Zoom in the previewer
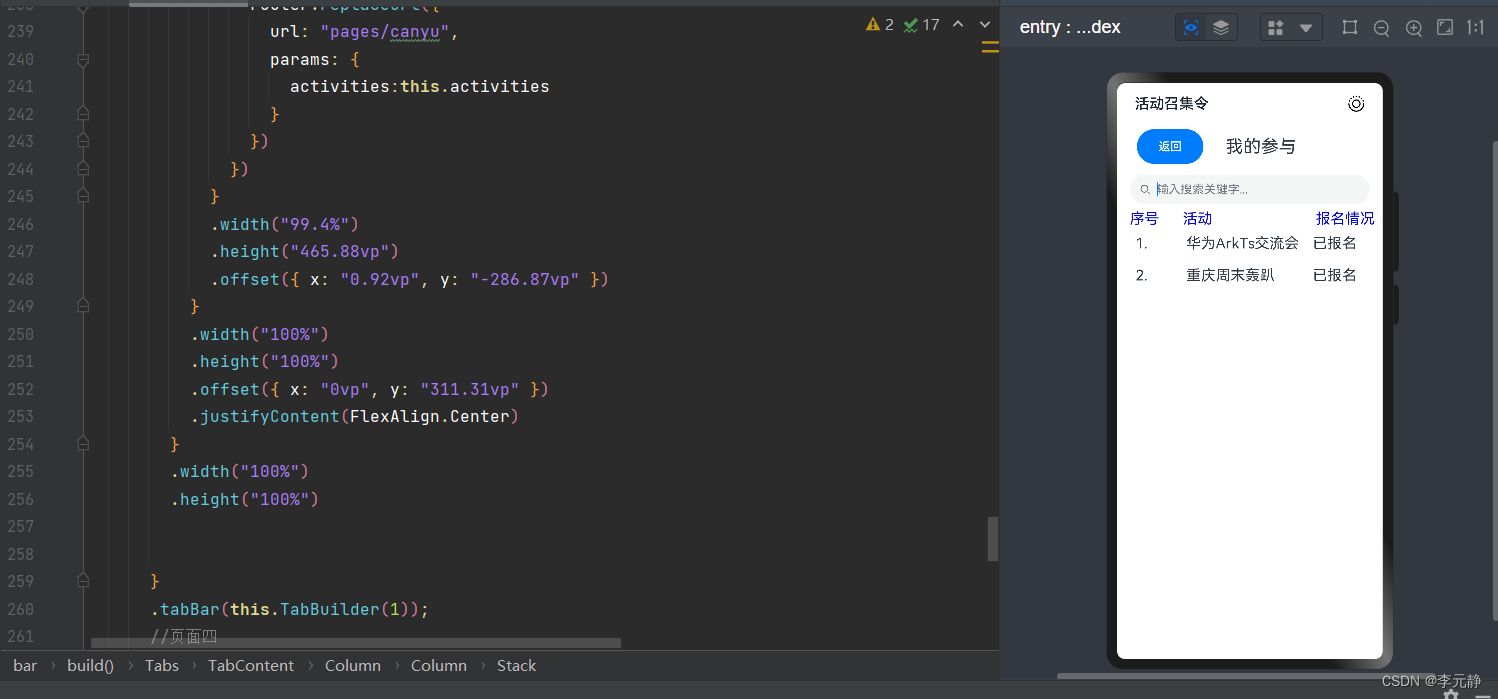This screenshot has width=1498, height=699. [1414, 28]
